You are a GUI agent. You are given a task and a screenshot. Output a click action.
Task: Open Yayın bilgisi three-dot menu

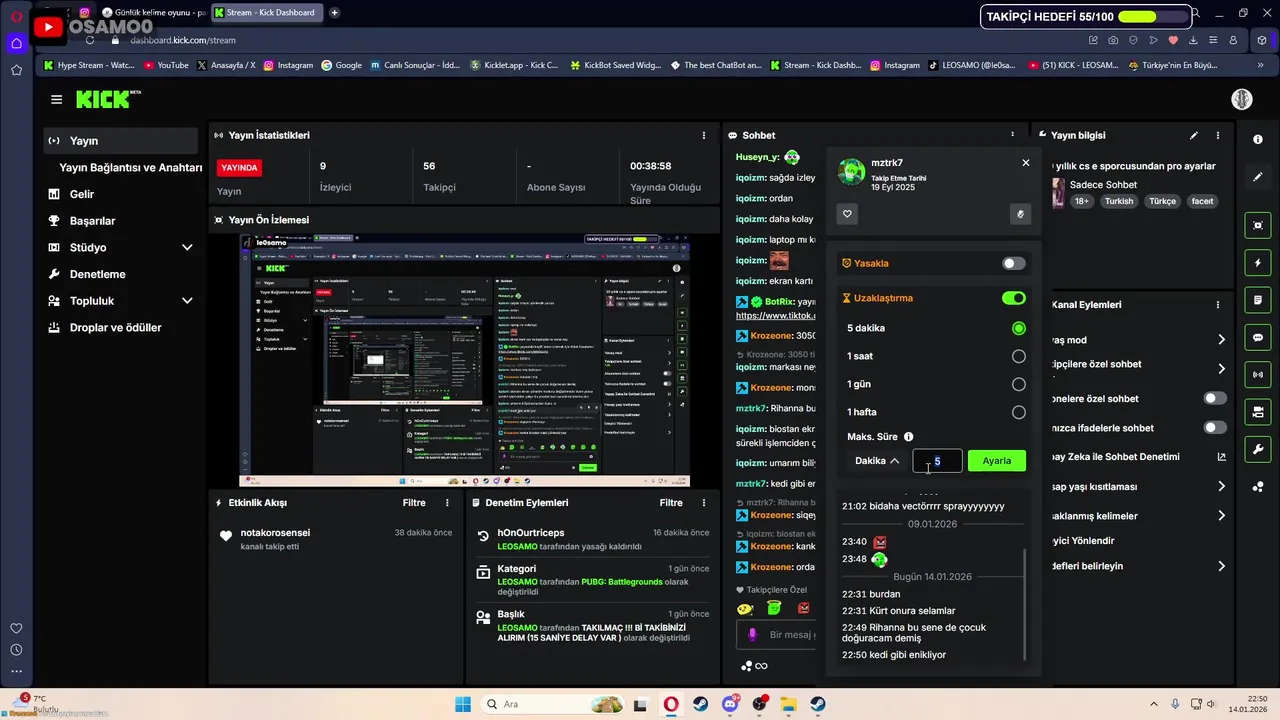pos(1218,135)
